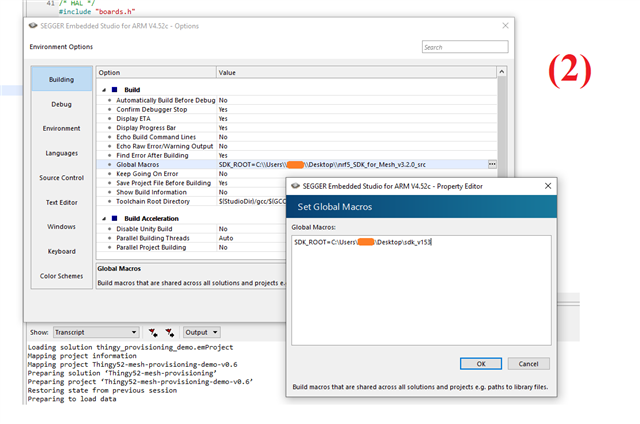The image size is (640, 424).
Task: Click transcript line 'Preparing to load data'
Action: coord(72,399)
